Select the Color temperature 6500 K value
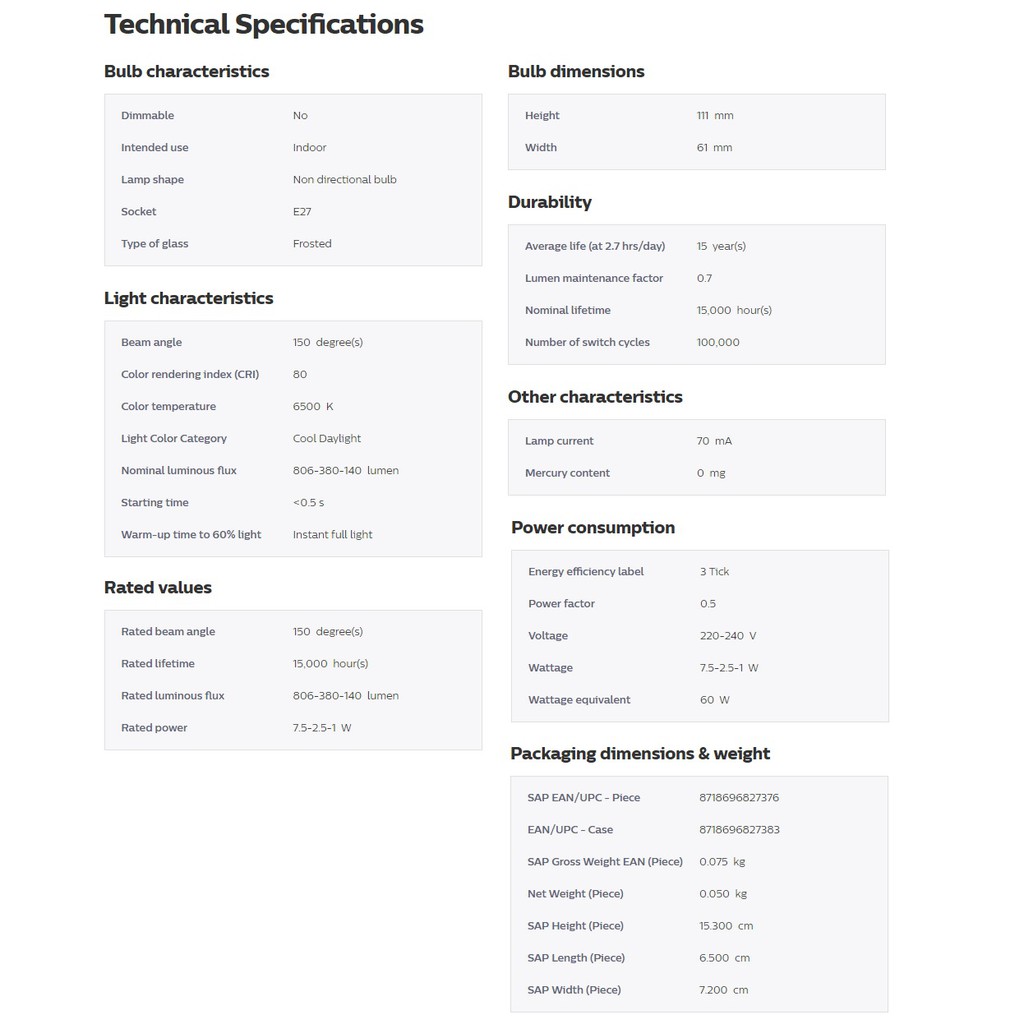1024x1024 pixels. point(313,407)
